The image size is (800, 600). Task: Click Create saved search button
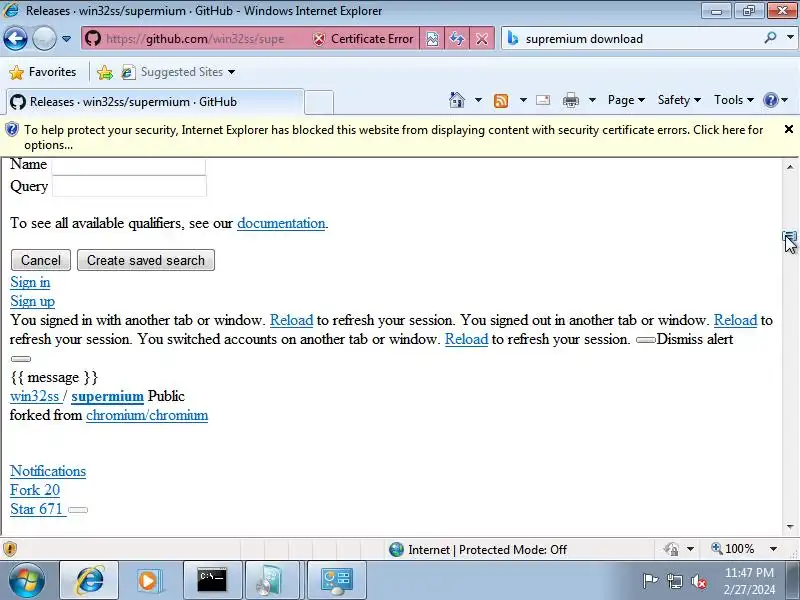pyautogui.click(x=146, y=260)
